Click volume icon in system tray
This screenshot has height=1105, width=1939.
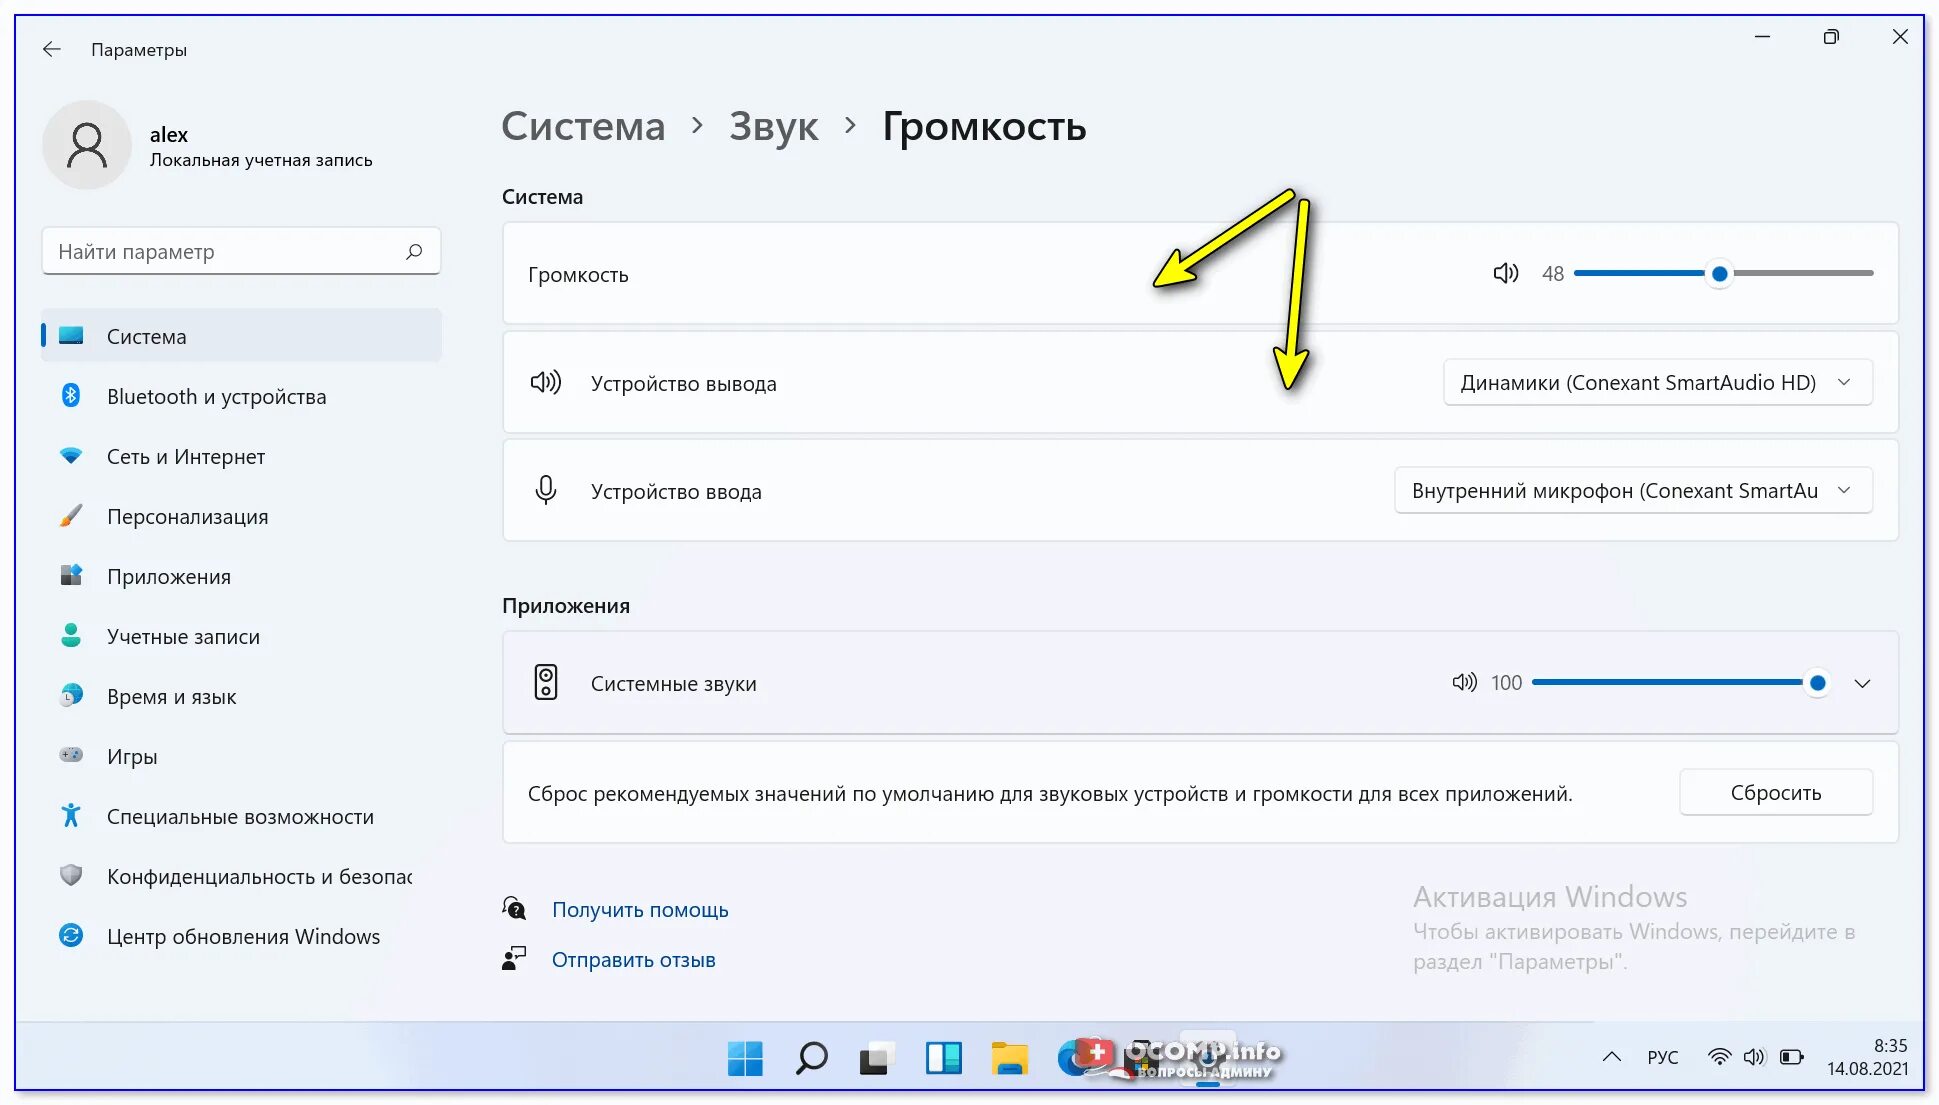[1754, 1057]
